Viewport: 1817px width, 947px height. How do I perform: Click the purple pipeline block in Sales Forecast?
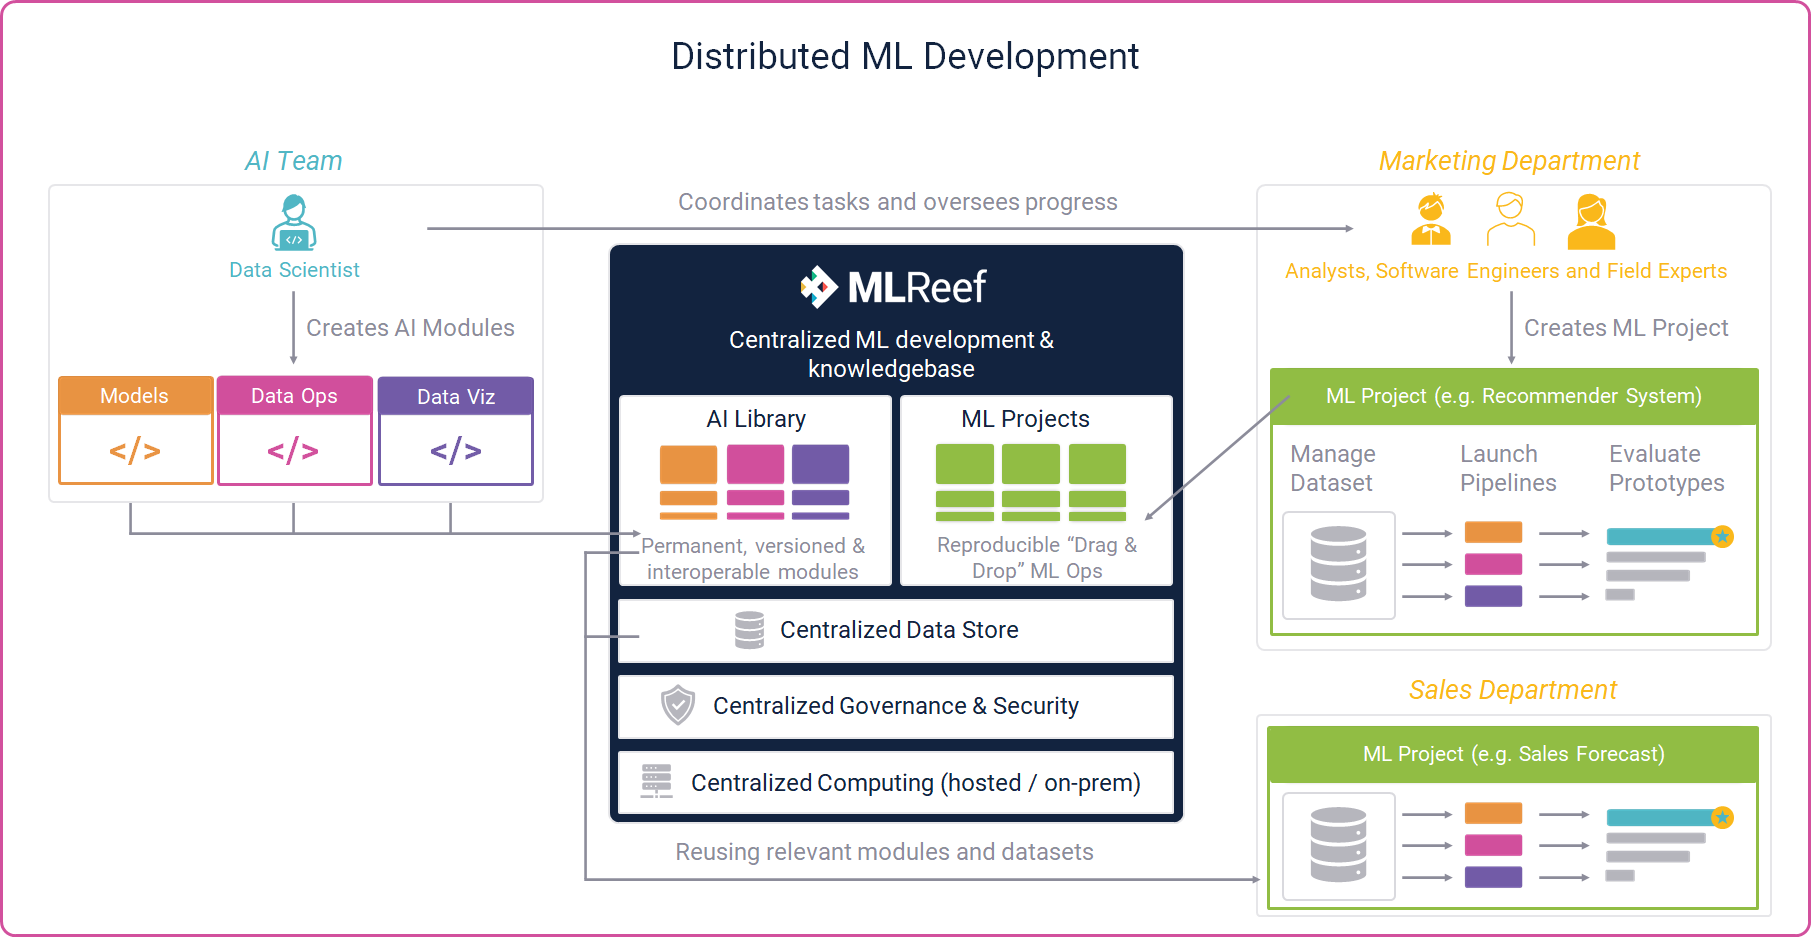tap(1493, 877)
